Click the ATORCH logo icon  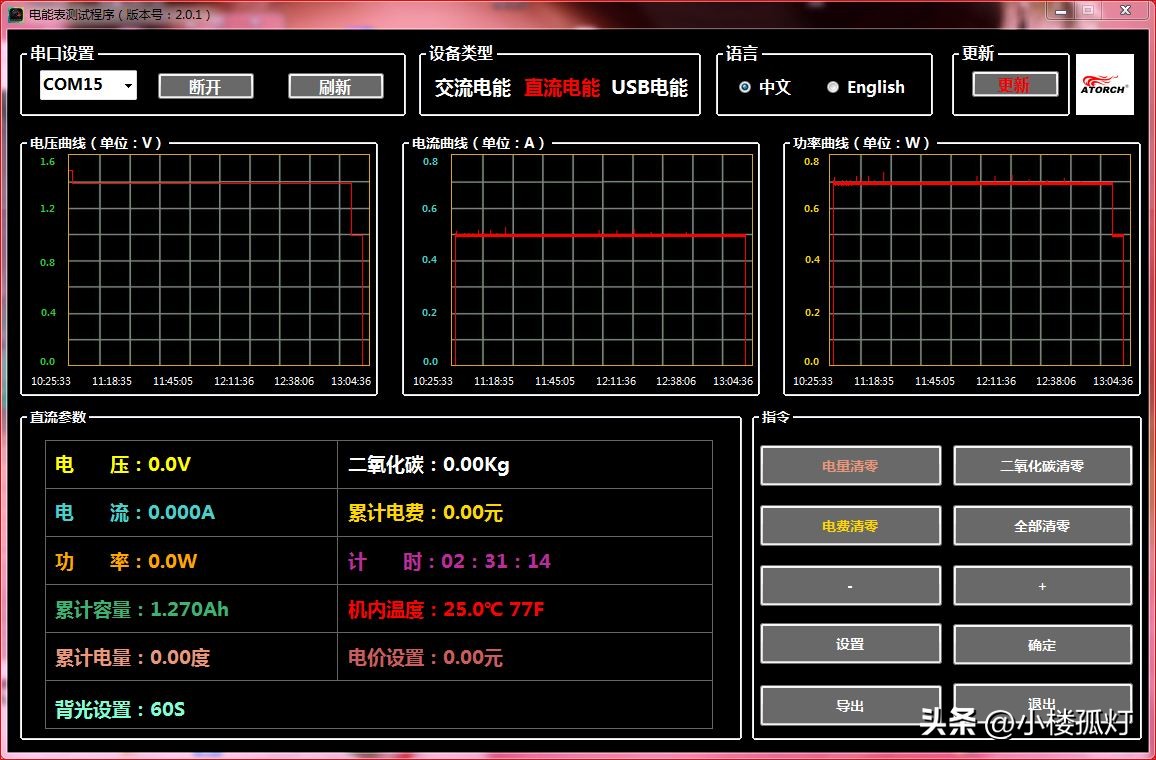tap(1104, 85)
